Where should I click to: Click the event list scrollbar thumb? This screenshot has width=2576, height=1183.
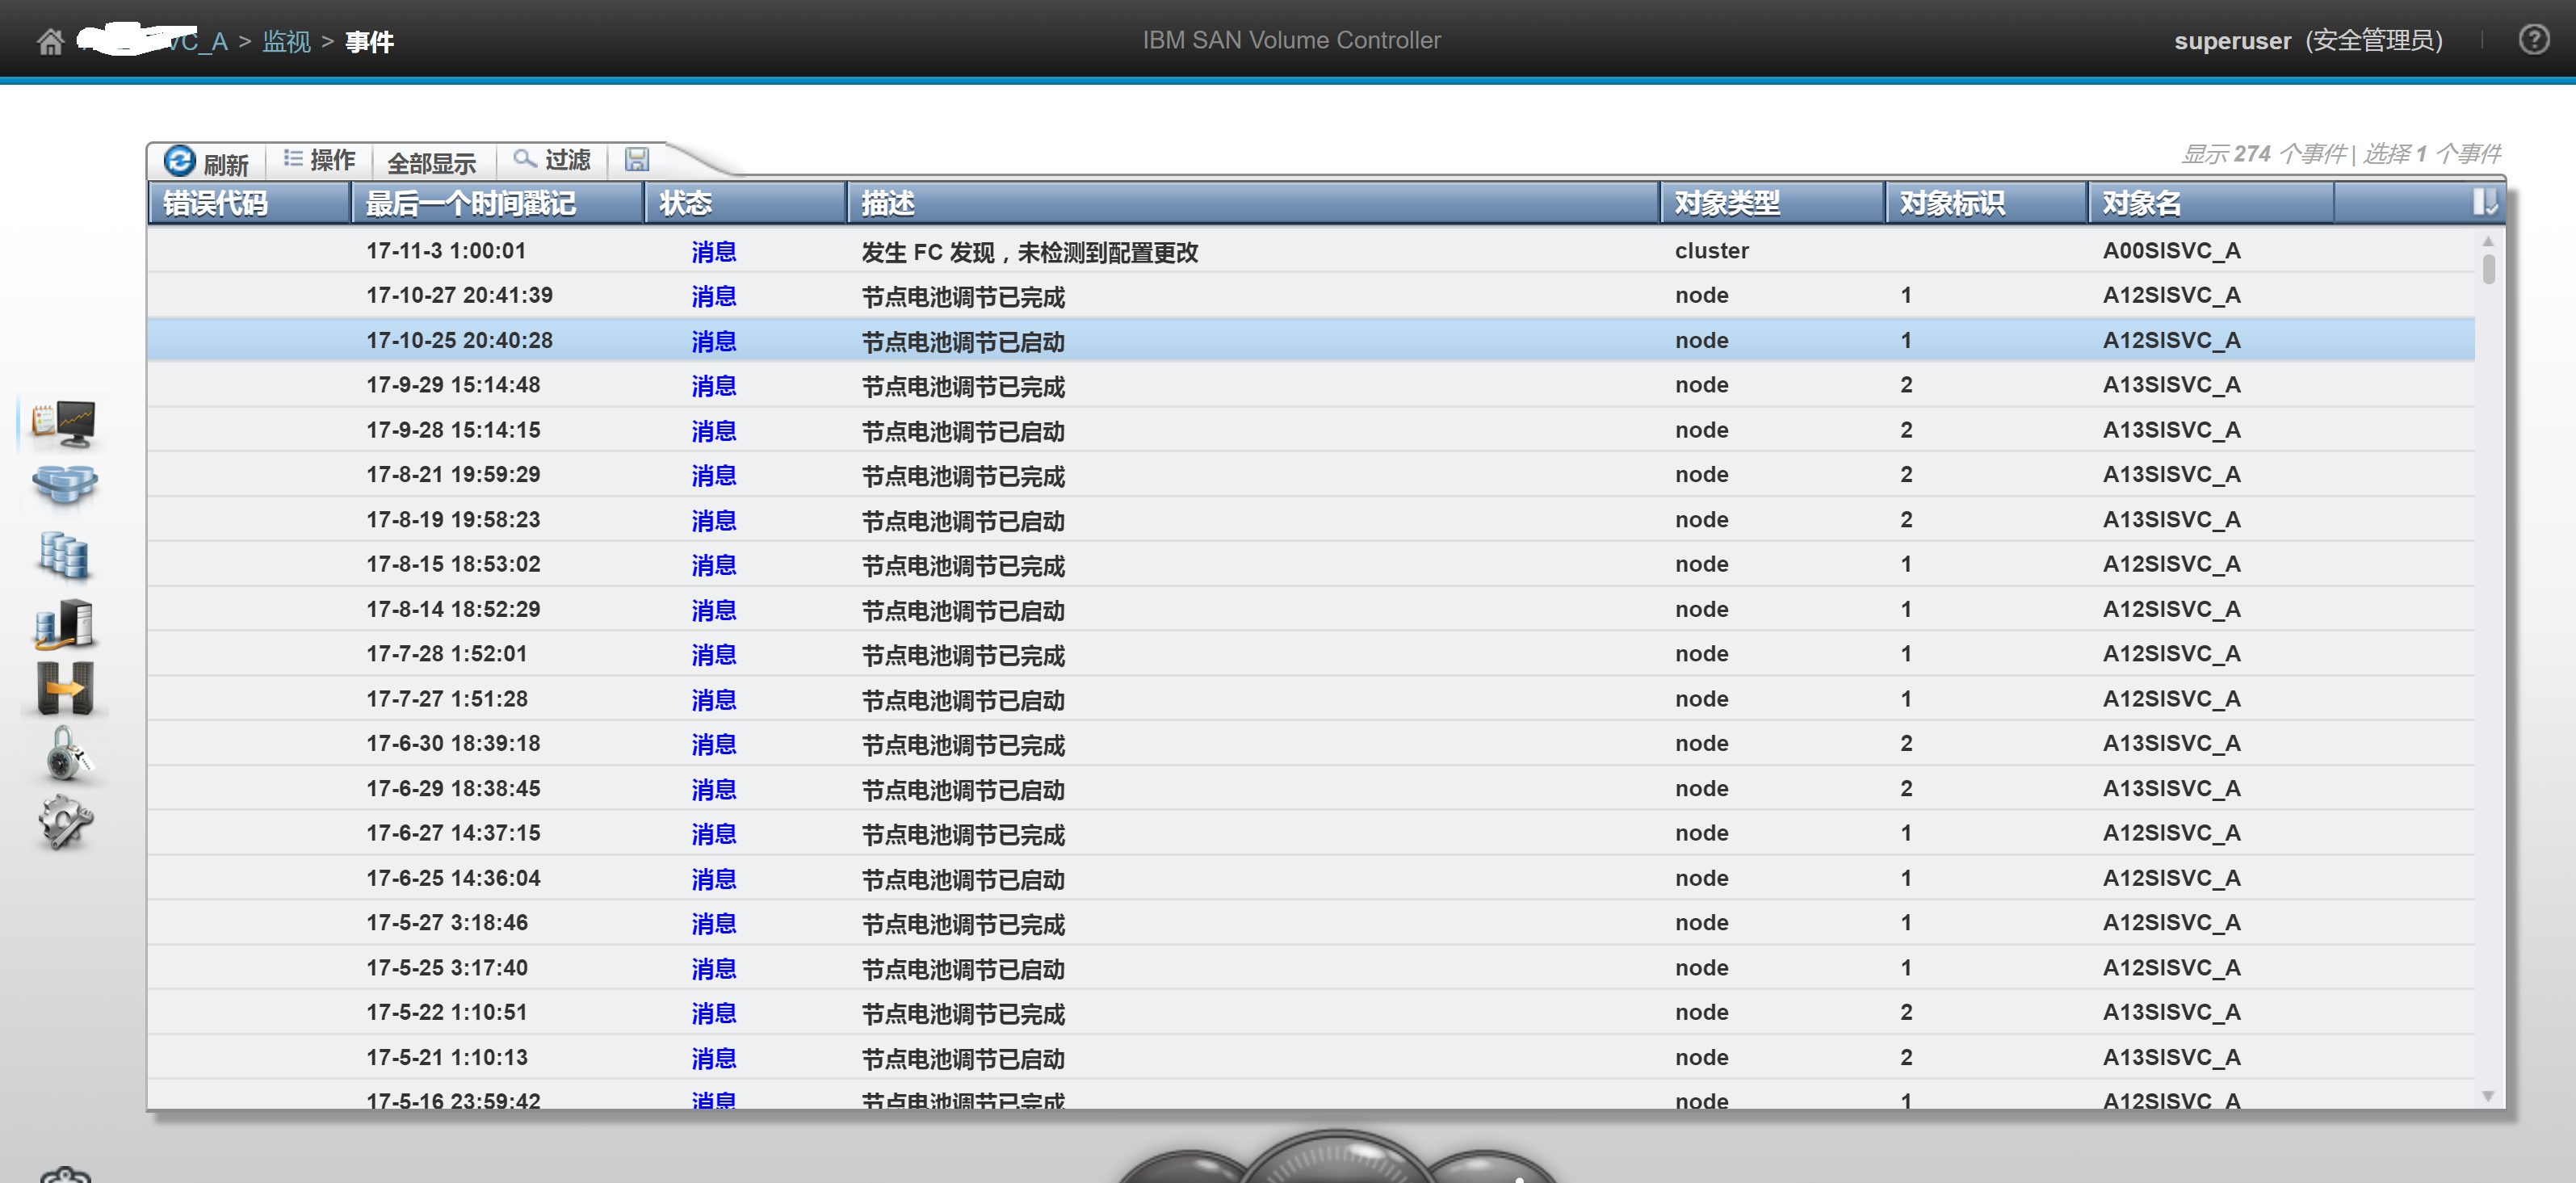coord(2488,269)
